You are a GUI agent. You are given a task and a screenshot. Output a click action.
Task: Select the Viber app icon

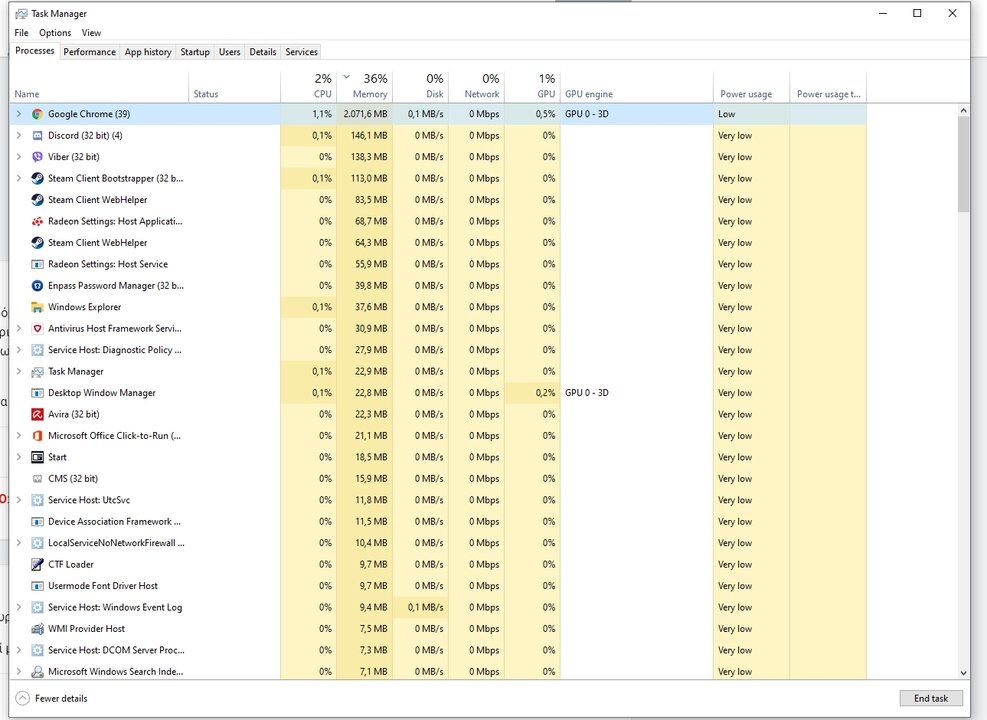pyautogui.click(x=37, y=157)
